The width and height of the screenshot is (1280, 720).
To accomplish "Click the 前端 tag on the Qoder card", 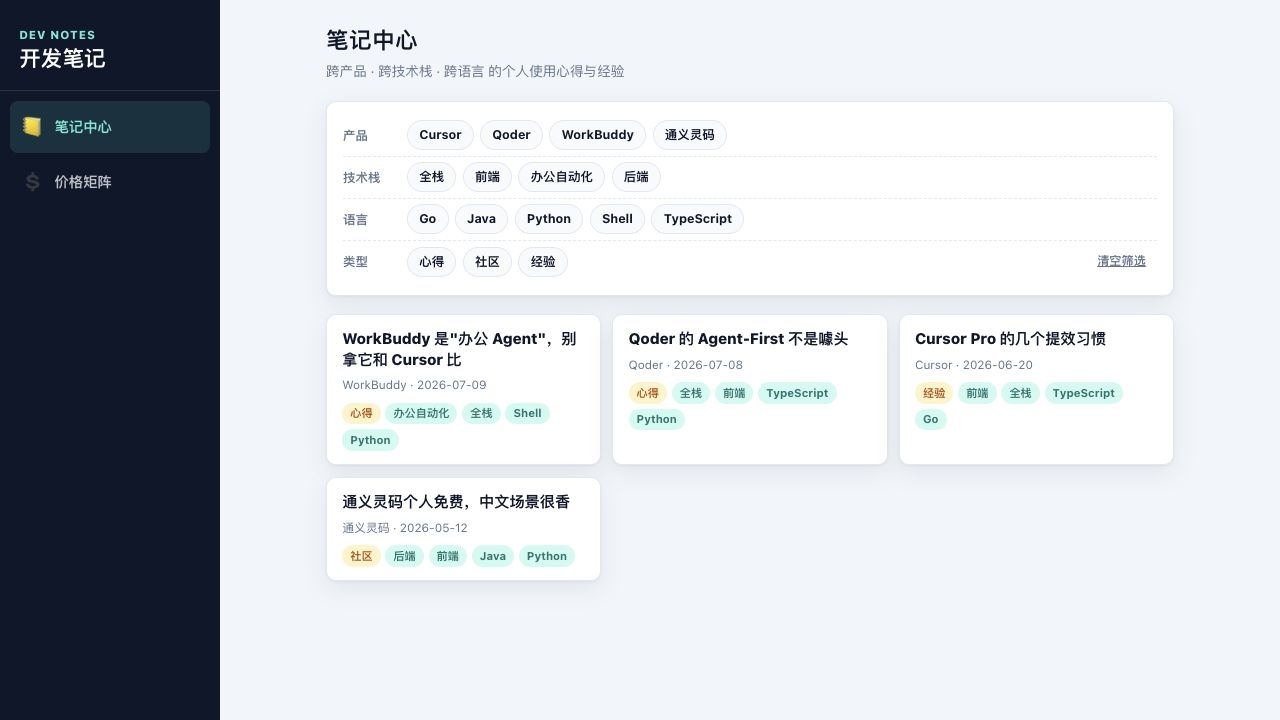I will tap(734, 393).
